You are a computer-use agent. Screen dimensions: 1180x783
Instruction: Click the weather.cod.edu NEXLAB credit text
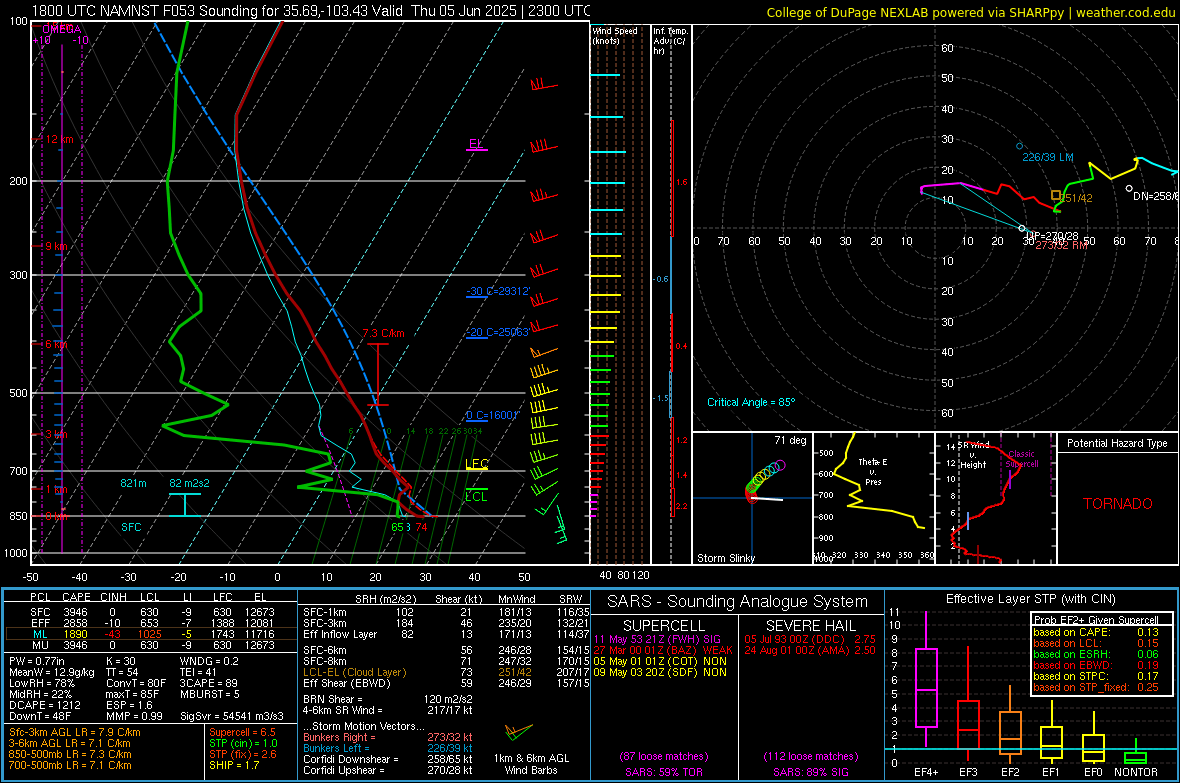tap(970, 12)
